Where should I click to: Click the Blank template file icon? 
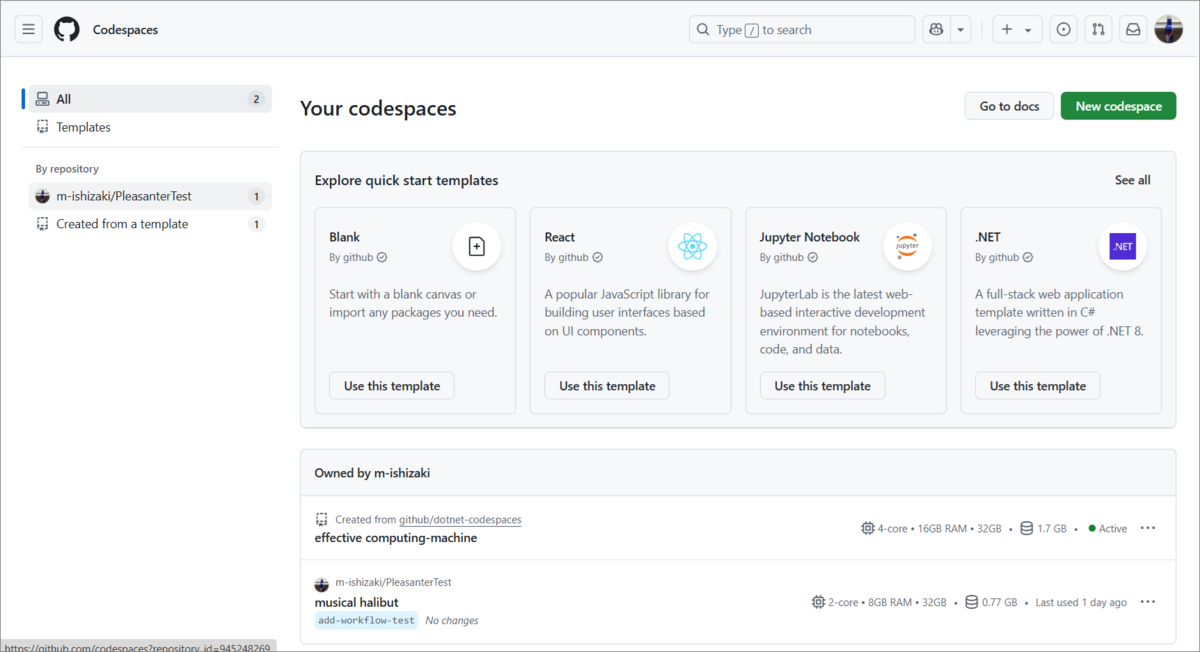tap(477, 246)
